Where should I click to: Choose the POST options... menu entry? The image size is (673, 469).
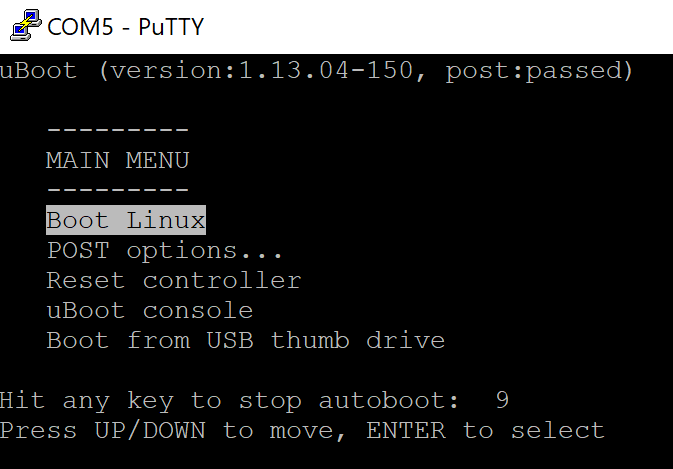164,251
